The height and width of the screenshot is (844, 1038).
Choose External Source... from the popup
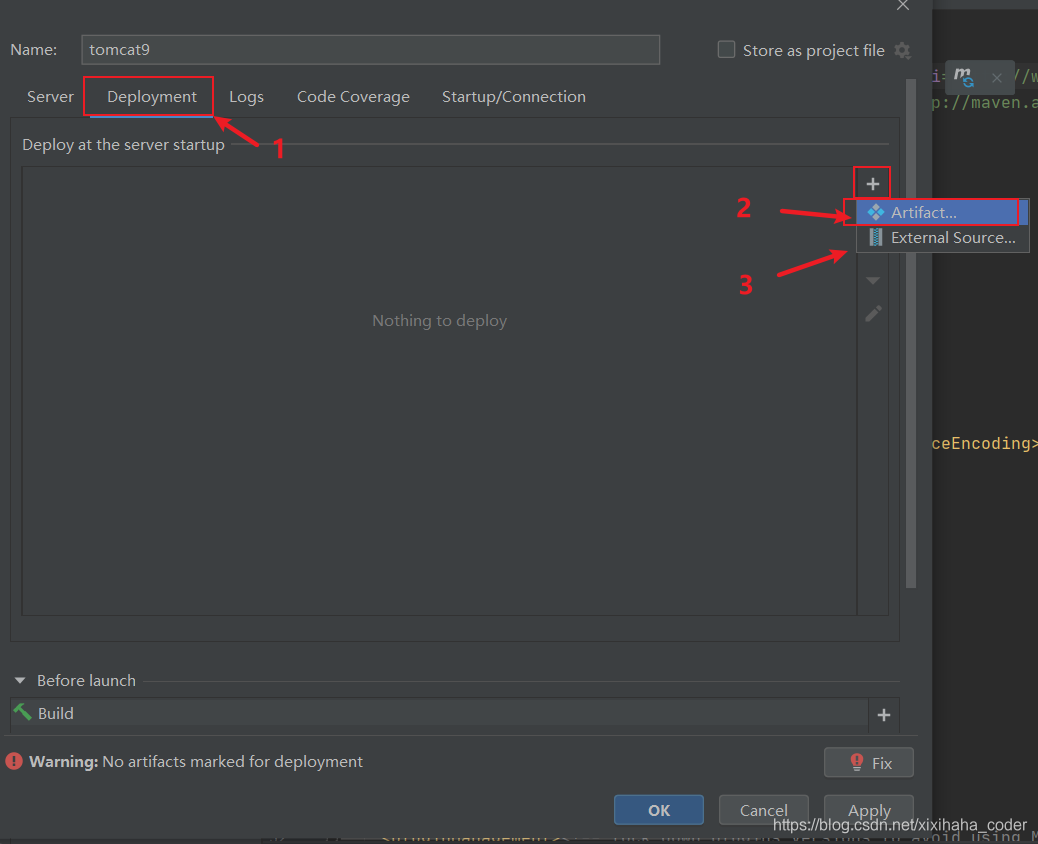click(942, 238)
